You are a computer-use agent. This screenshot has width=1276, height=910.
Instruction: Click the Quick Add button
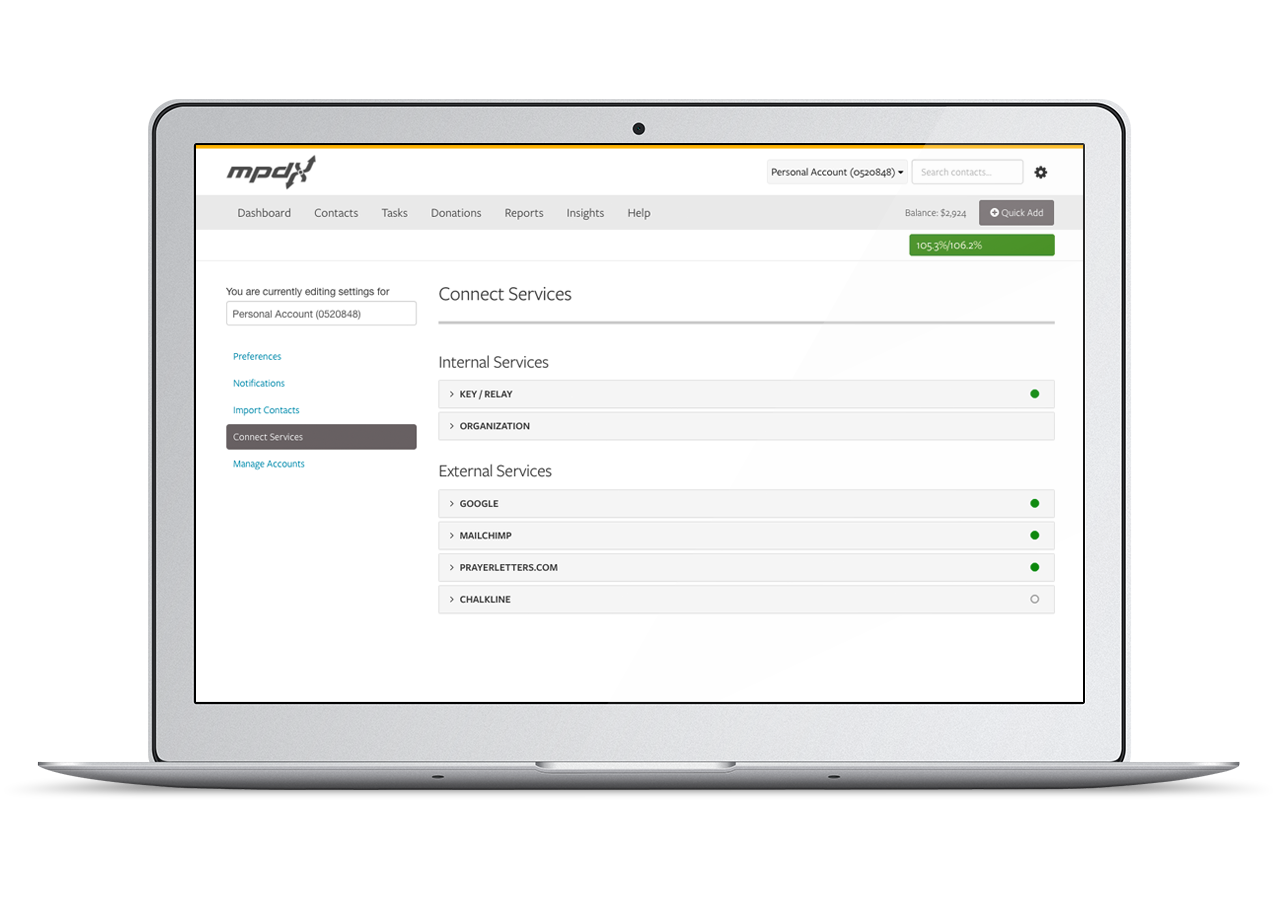tap(1016, 213)
